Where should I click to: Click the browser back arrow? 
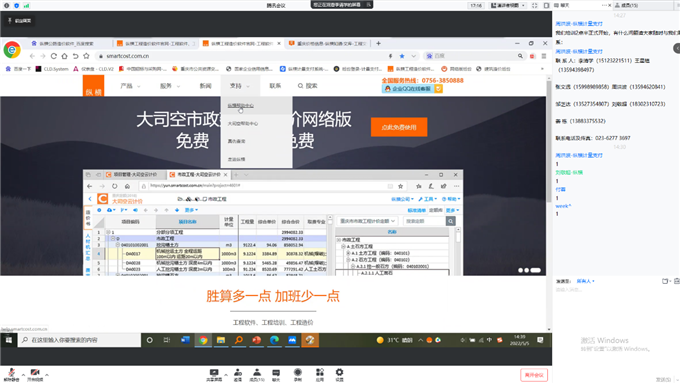click(x=32, y=56)
